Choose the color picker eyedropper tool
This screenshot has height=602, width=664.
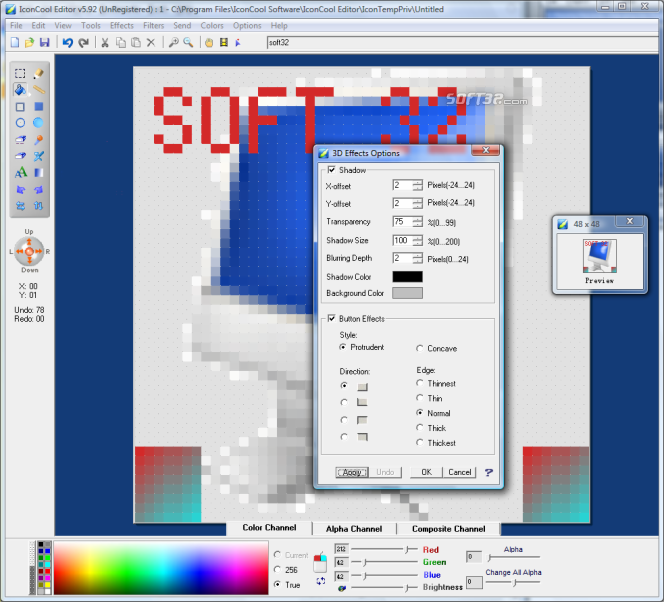38,140
